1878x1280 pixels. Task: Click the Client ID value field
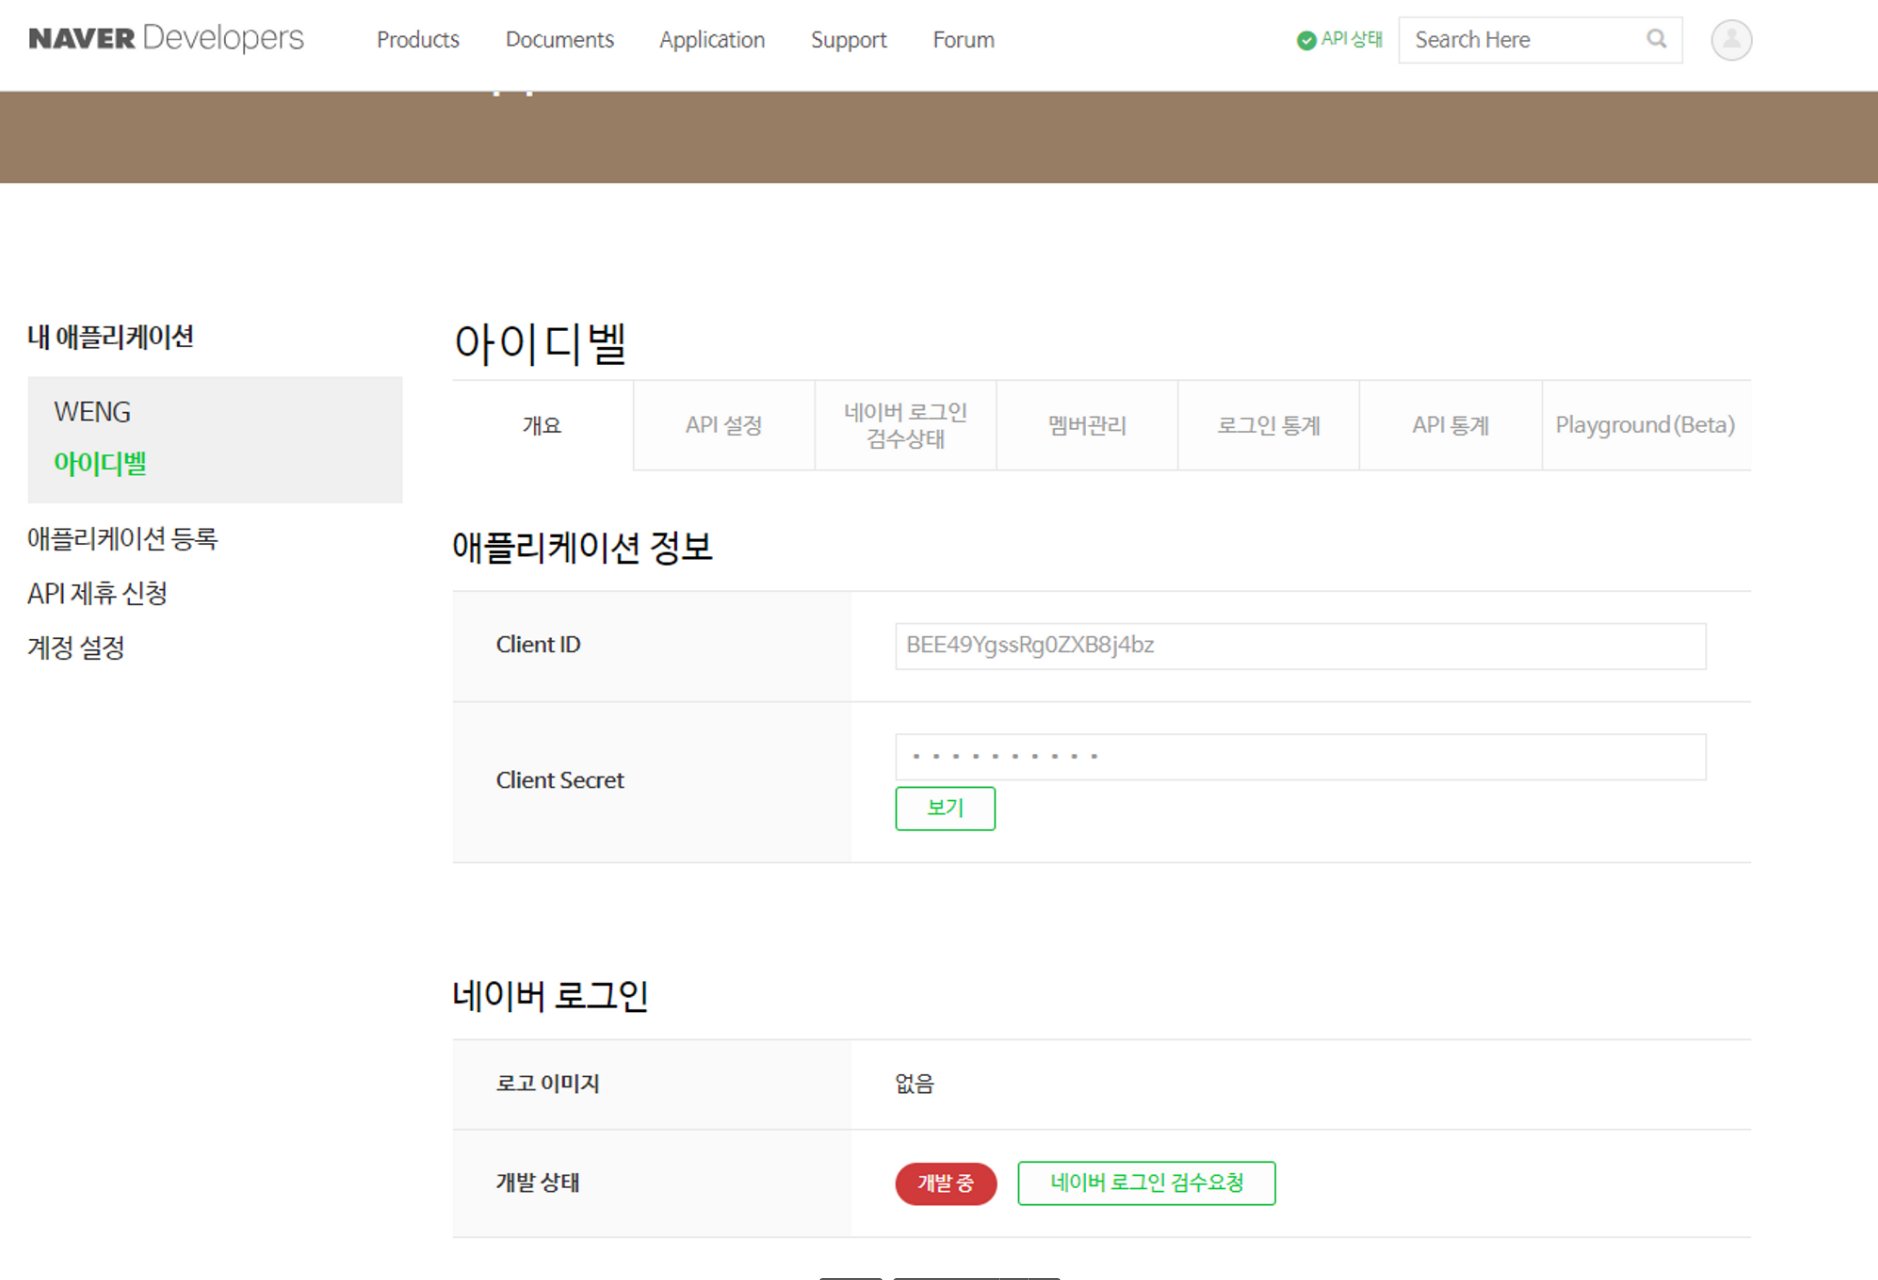tap(1300, 646)
